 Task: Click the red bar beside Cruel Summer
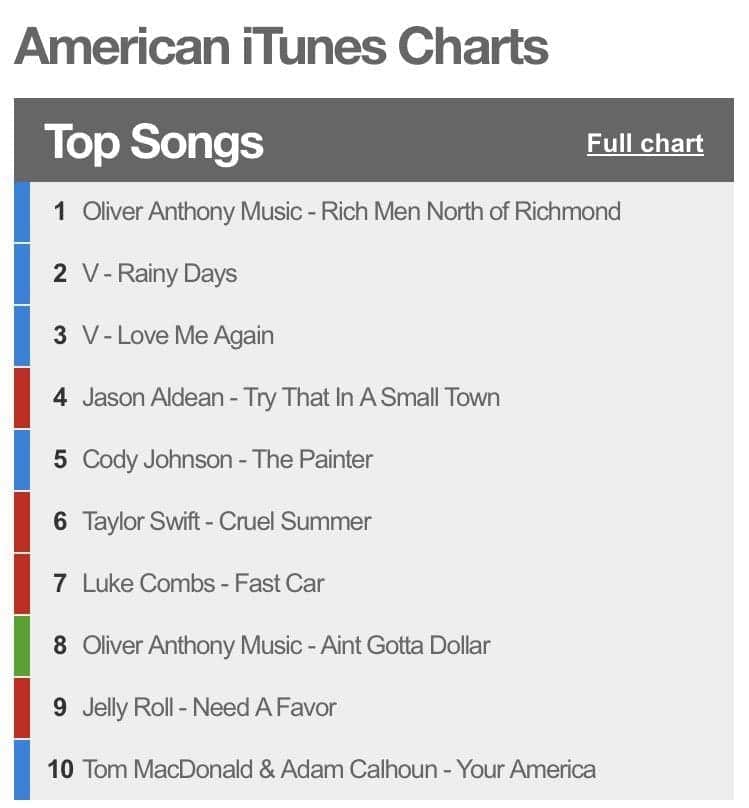(22, 522)
